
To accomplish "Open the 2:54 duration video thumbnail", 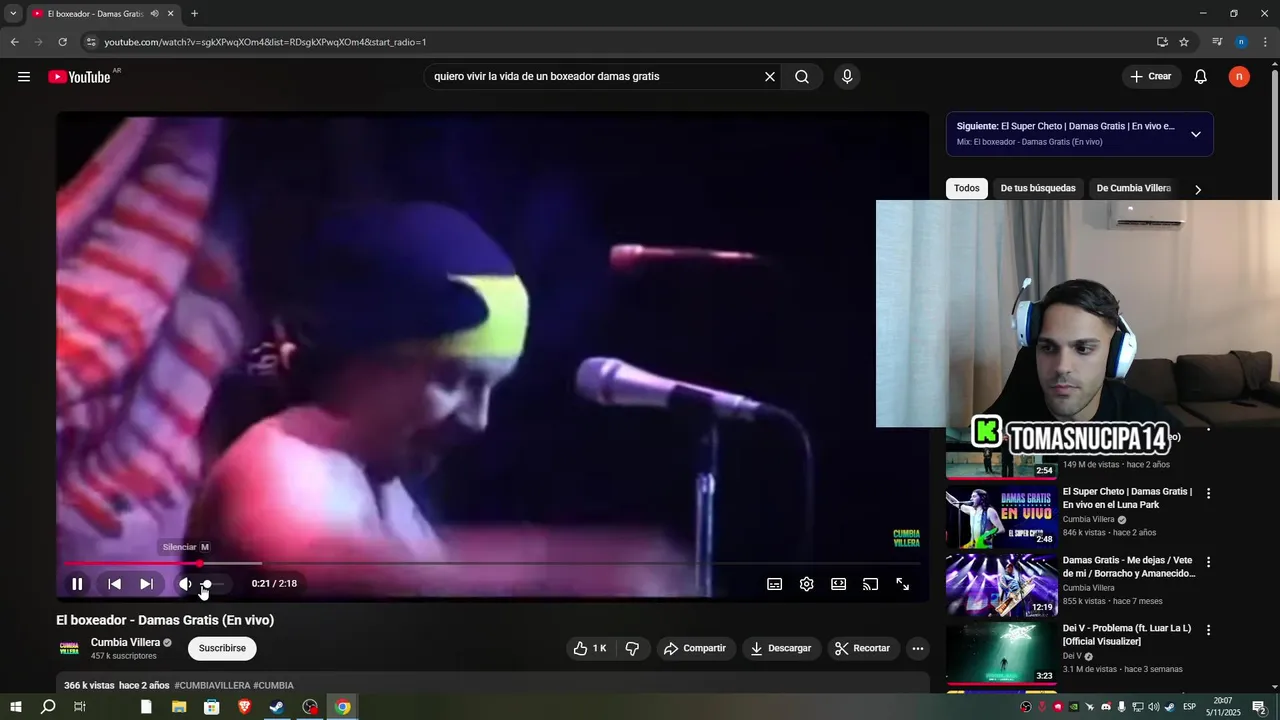I will click(x=1001, y=455).
